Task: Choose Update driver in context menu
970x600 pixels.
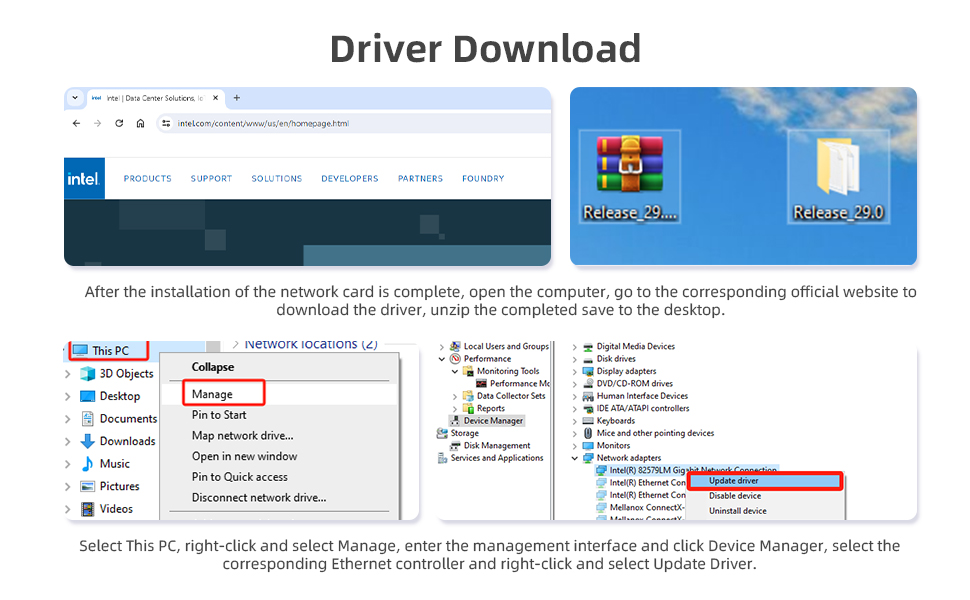Action: (x=734, y=481)
